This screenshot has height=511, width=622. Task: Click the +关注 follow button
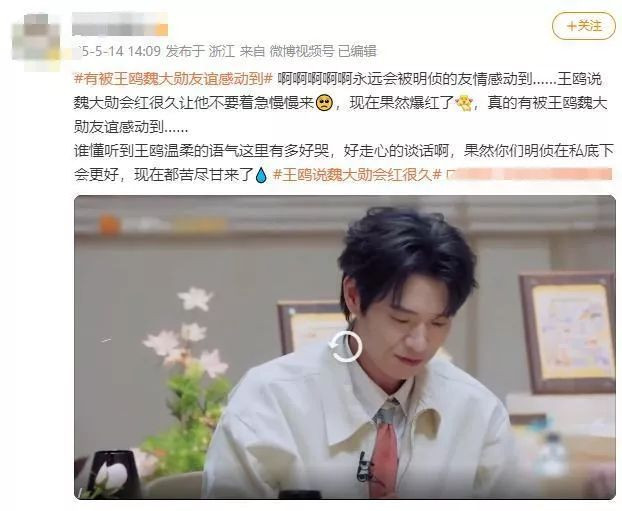click(x=584, y=26)
